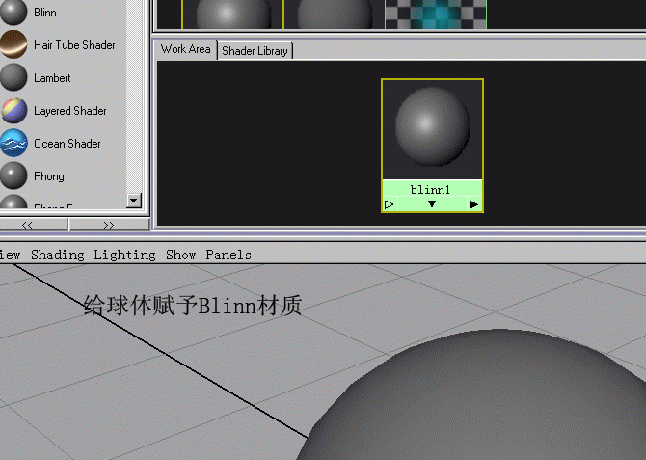Expand blinn1 output connections right arrow
This screenshot has width=646, height=460.
[474, 204]
